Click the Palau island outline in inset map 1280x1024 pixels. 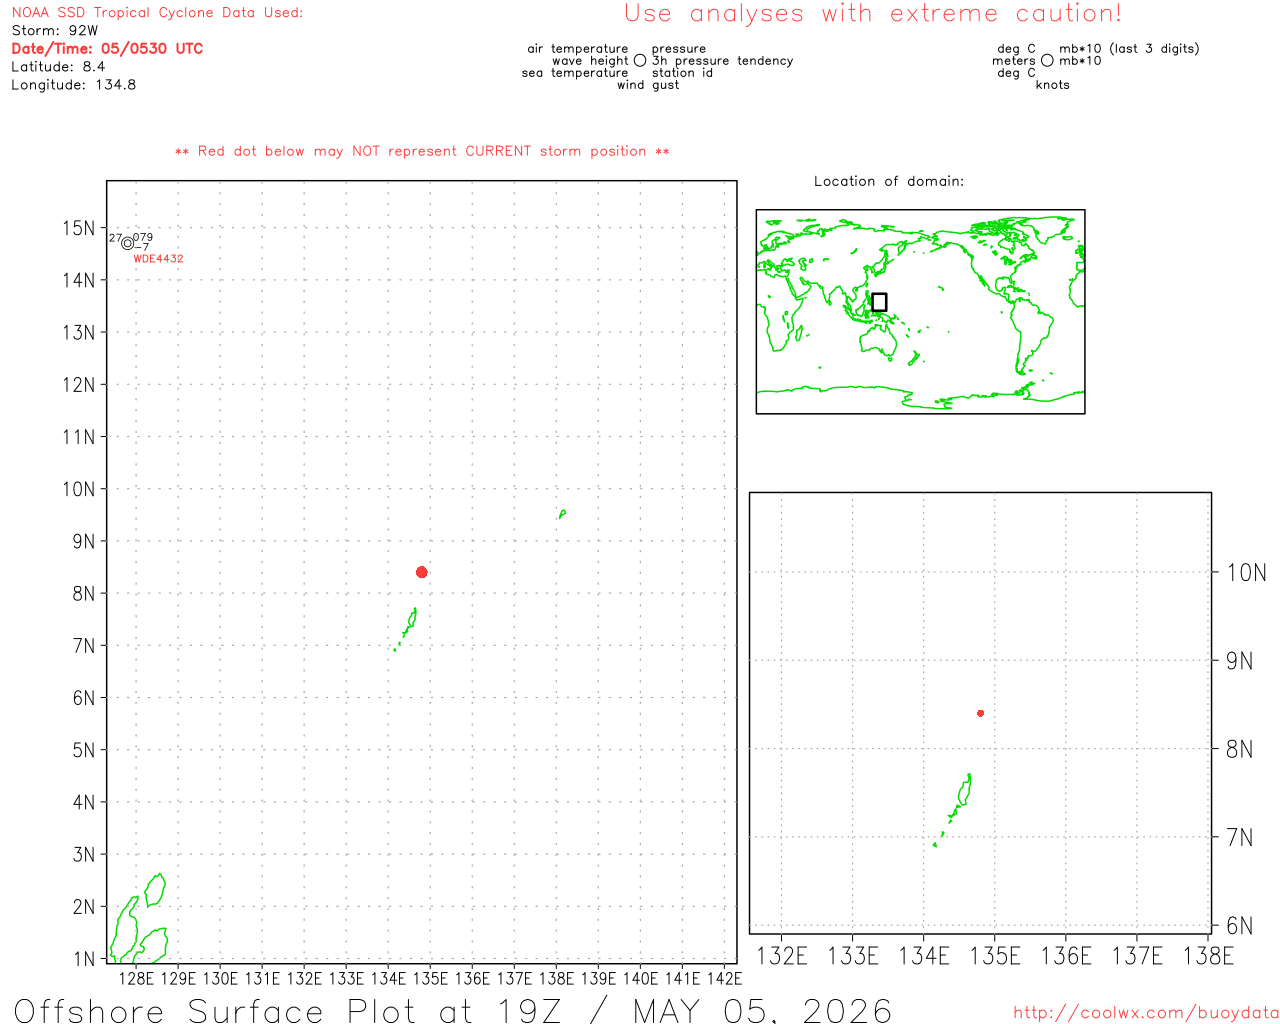pos(954,809)
